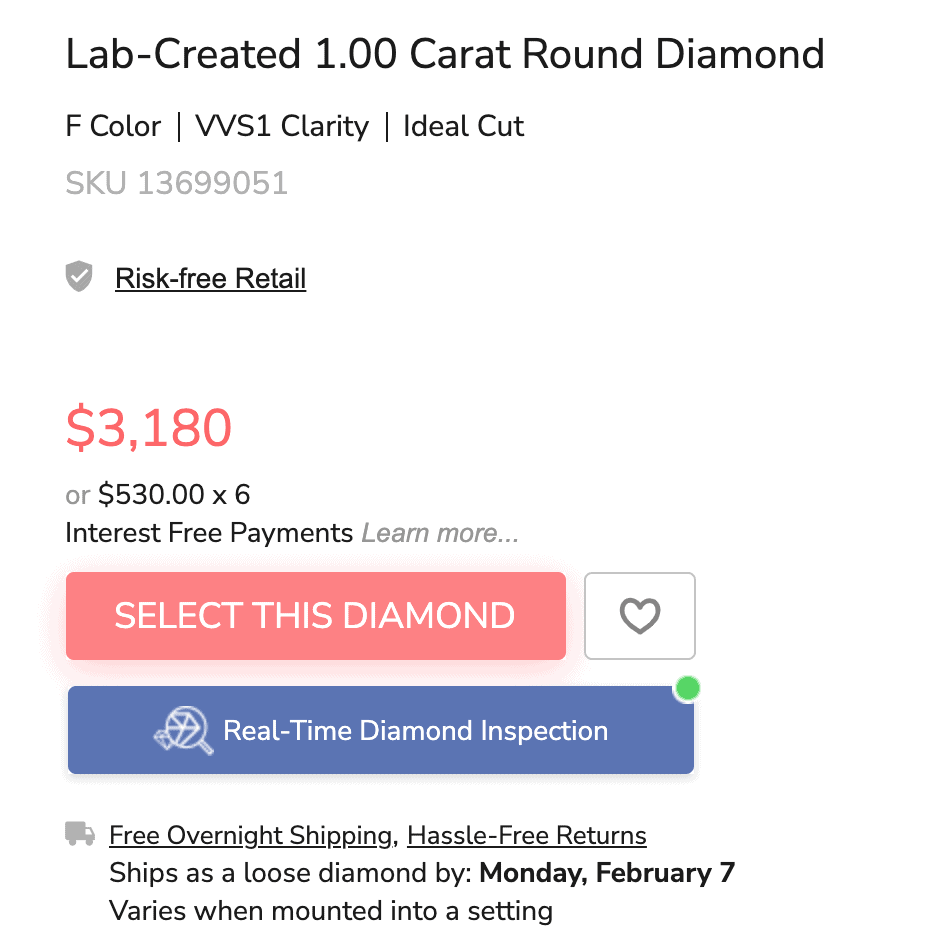This screenshot has width=936, height=950.
Task: Click the $530.00 x 6 installment amount
Action: tap(174, 495)
